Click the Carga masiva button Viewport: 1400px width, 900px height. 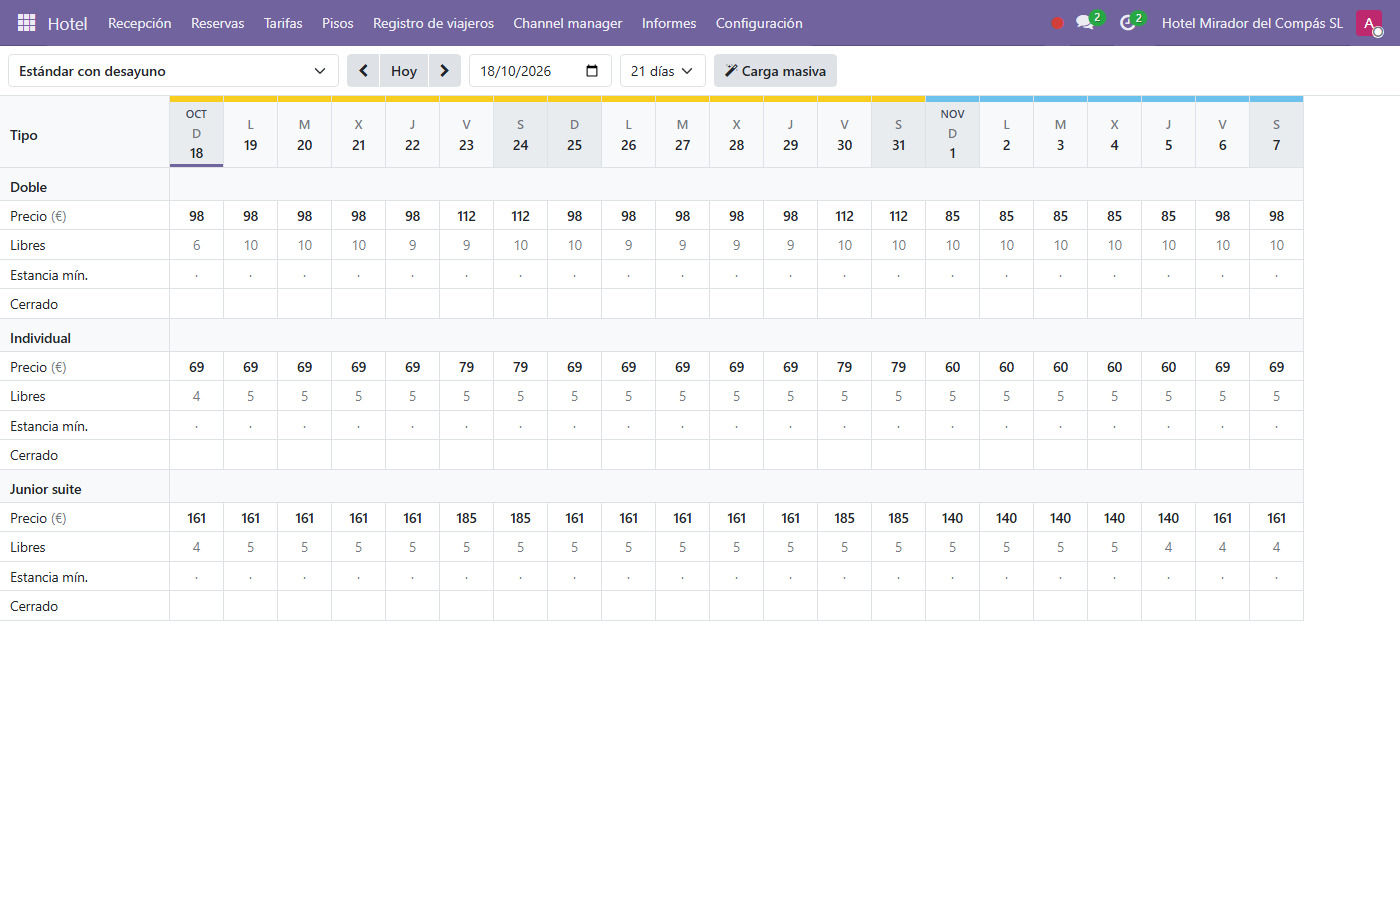pos(775,71)
